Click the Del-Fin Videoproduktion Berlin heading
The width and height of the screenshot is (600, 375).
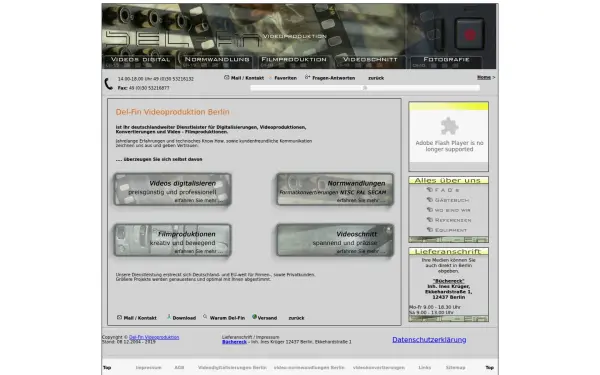(x=173, y=112)
